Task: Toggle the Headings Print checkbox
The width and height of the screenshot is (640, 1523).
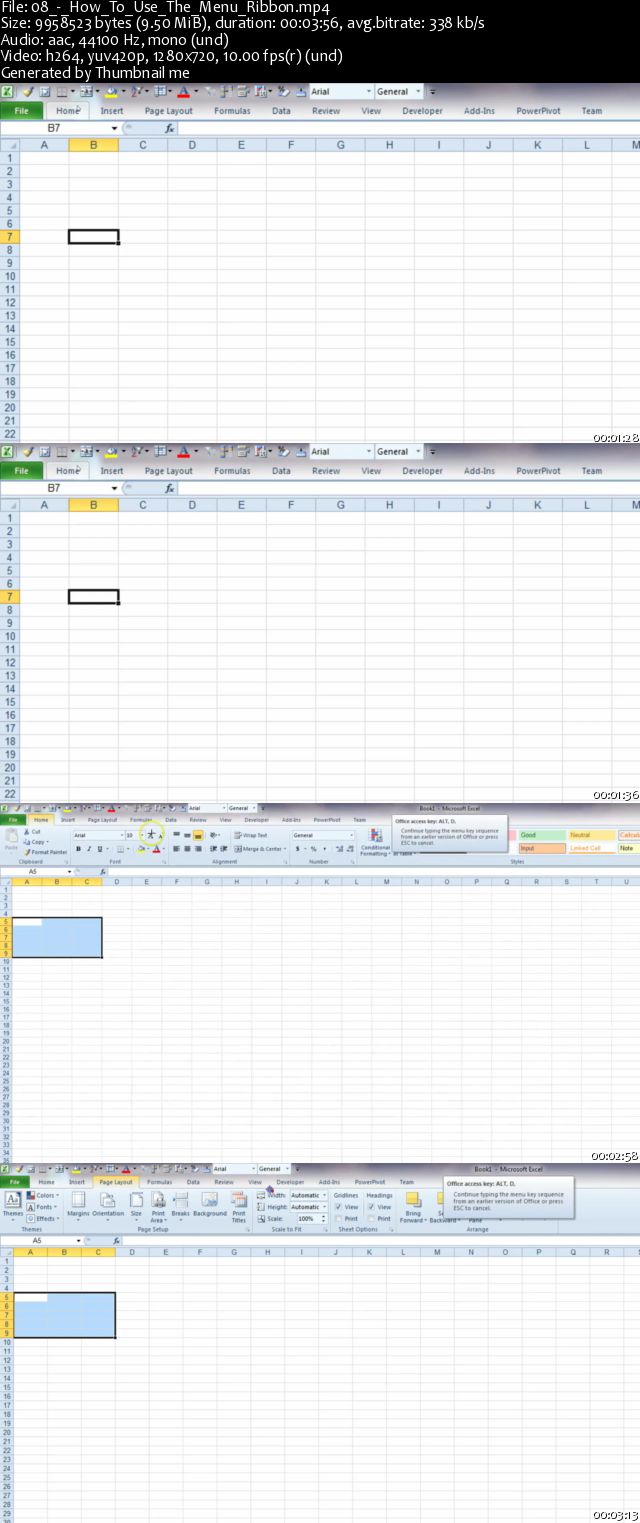Action: (x=371, y=1219)
